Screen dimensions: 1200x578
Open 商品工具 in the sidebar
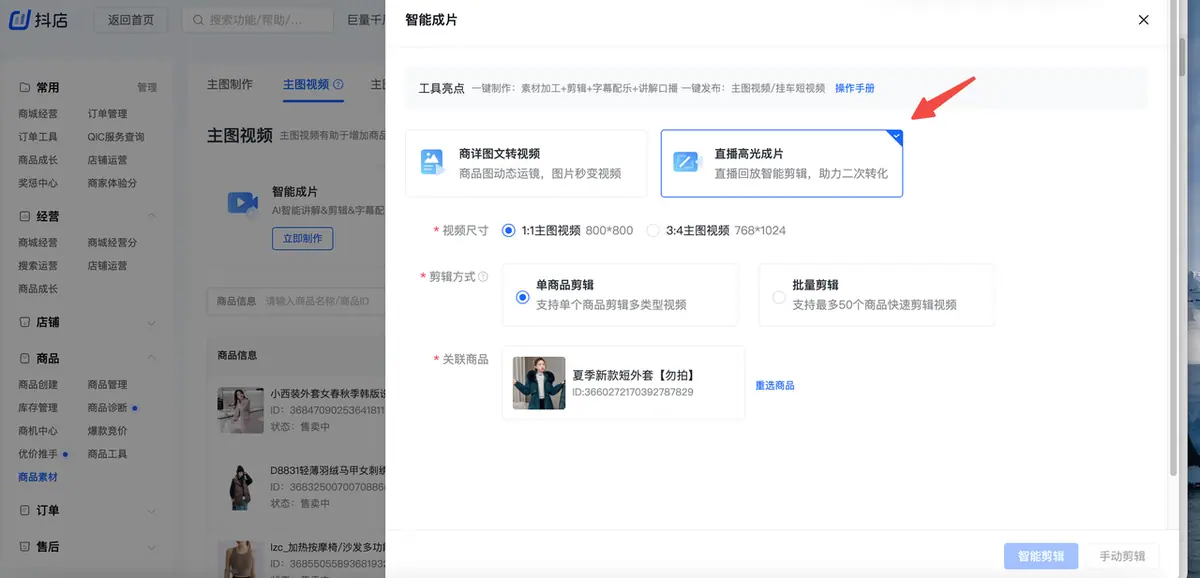coord(107,454)
